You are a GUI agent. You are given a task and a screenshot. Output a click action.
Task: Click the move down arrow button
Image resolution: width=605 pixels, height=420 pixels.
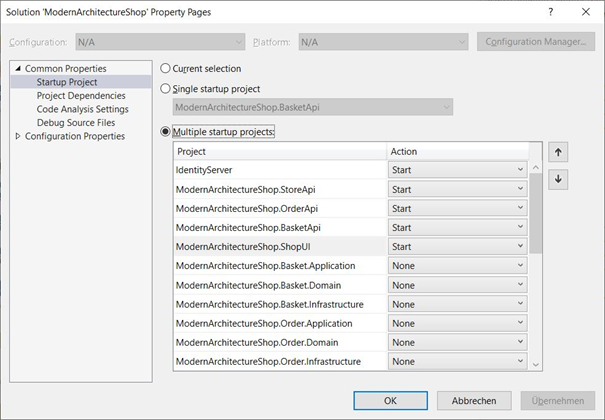pos(559,179)
